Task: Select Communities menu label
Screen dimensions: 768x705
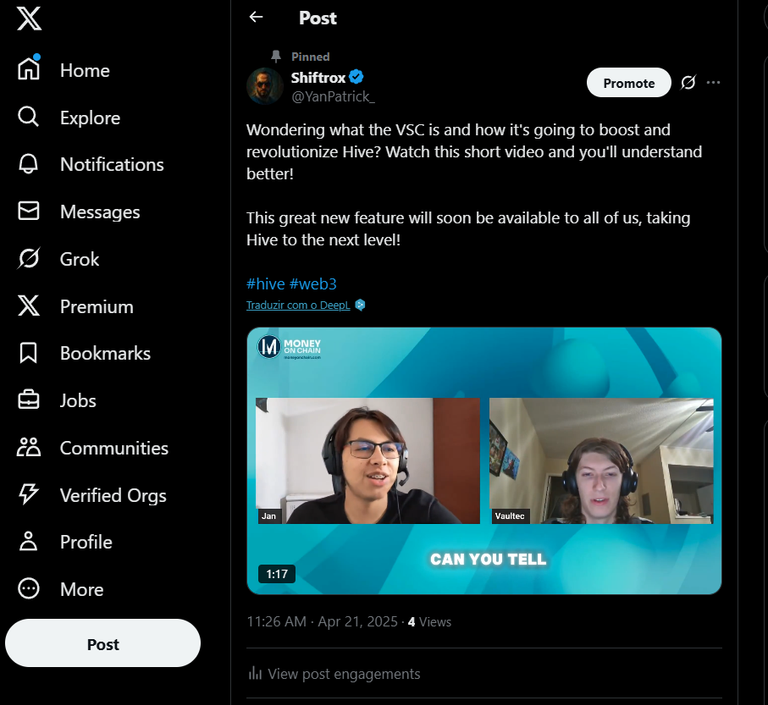Action: 114,448
